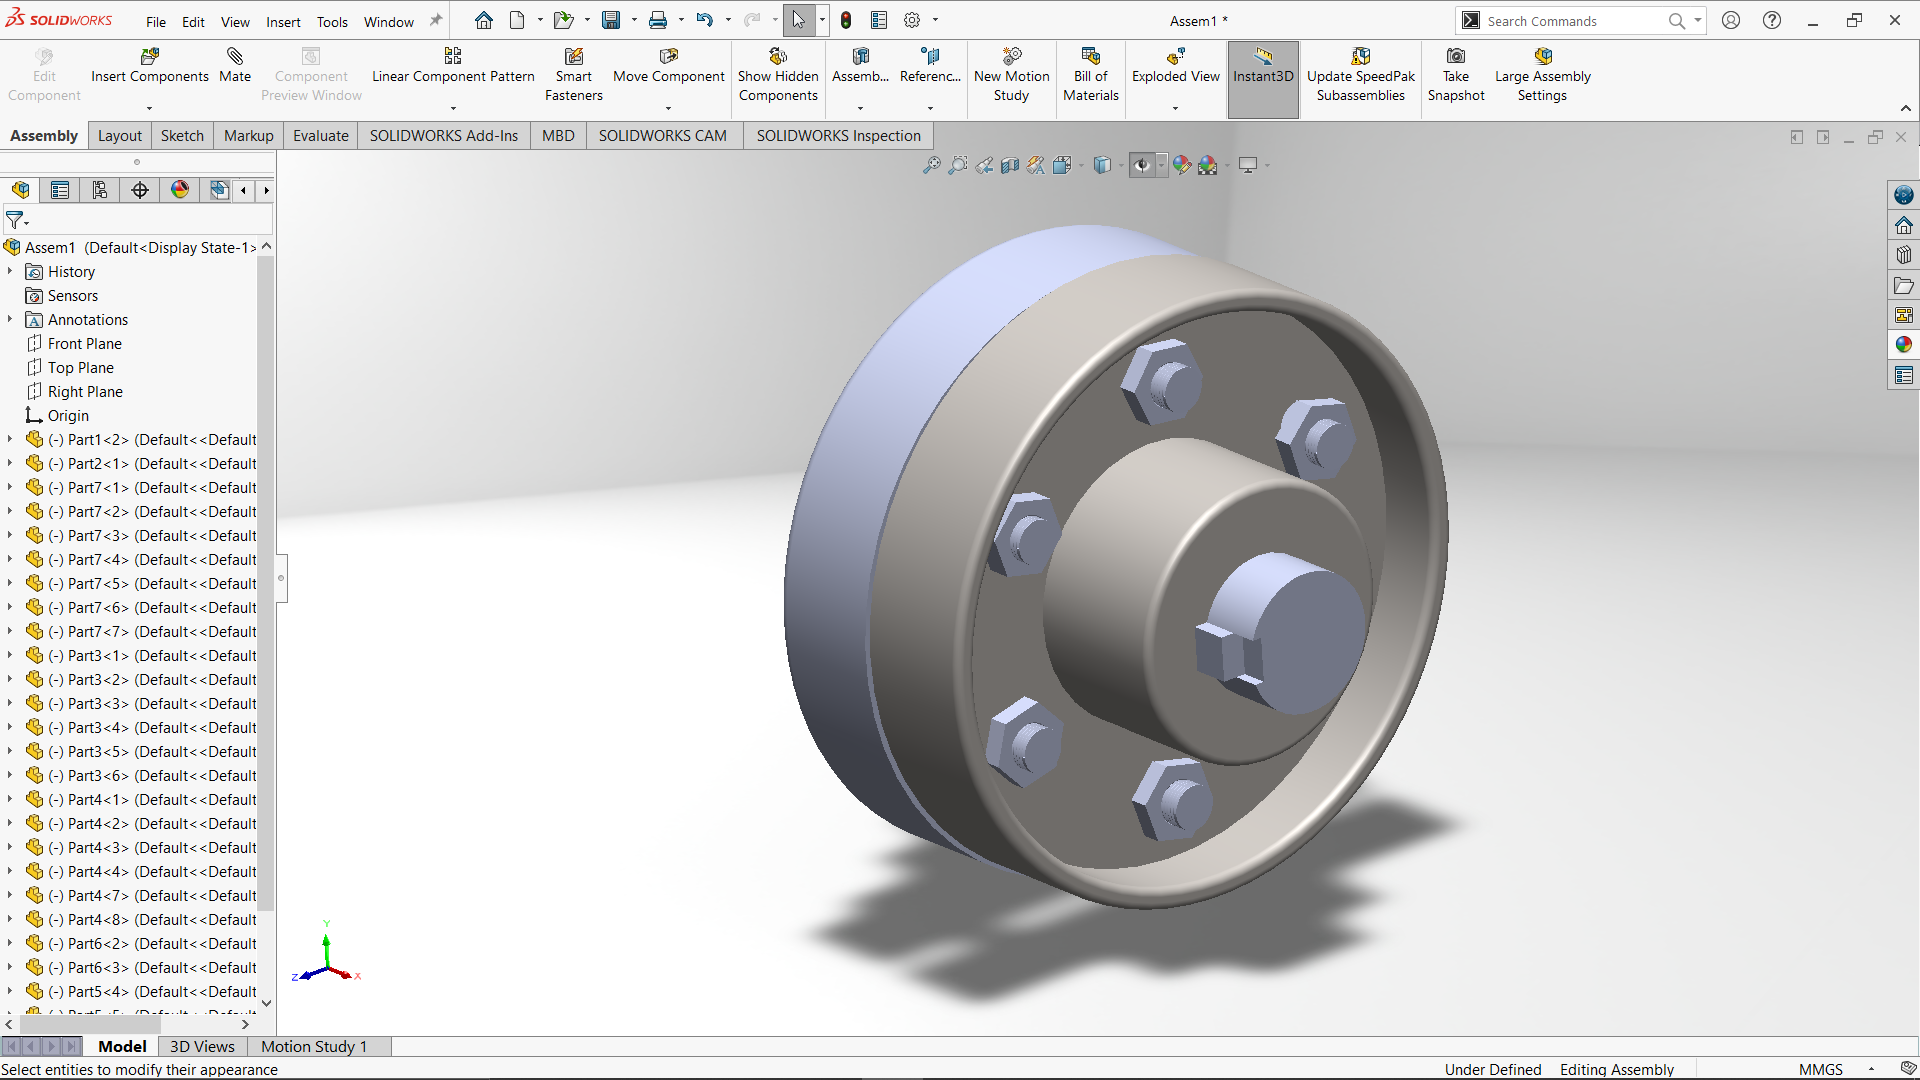This screenshot has width=1920, height=1080.
Task: Click Smart Fasteners in the ribbon
Action: 573,75
